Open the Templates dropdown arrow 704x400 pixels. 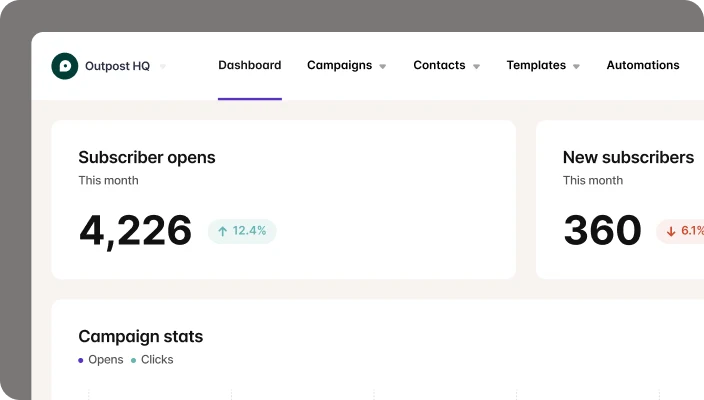pyautogui.click(x=576, y=67)
